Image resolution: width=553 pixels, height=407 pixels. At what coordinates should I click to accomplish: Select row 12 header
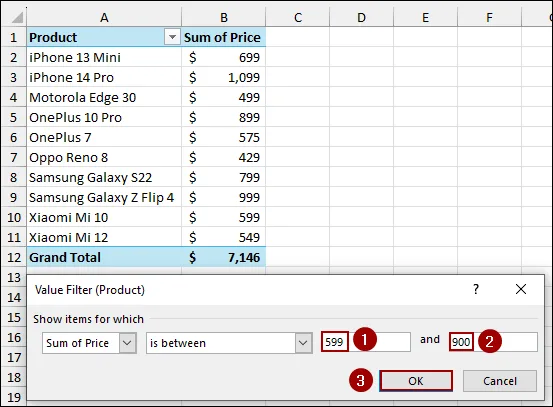coord(14,257)
